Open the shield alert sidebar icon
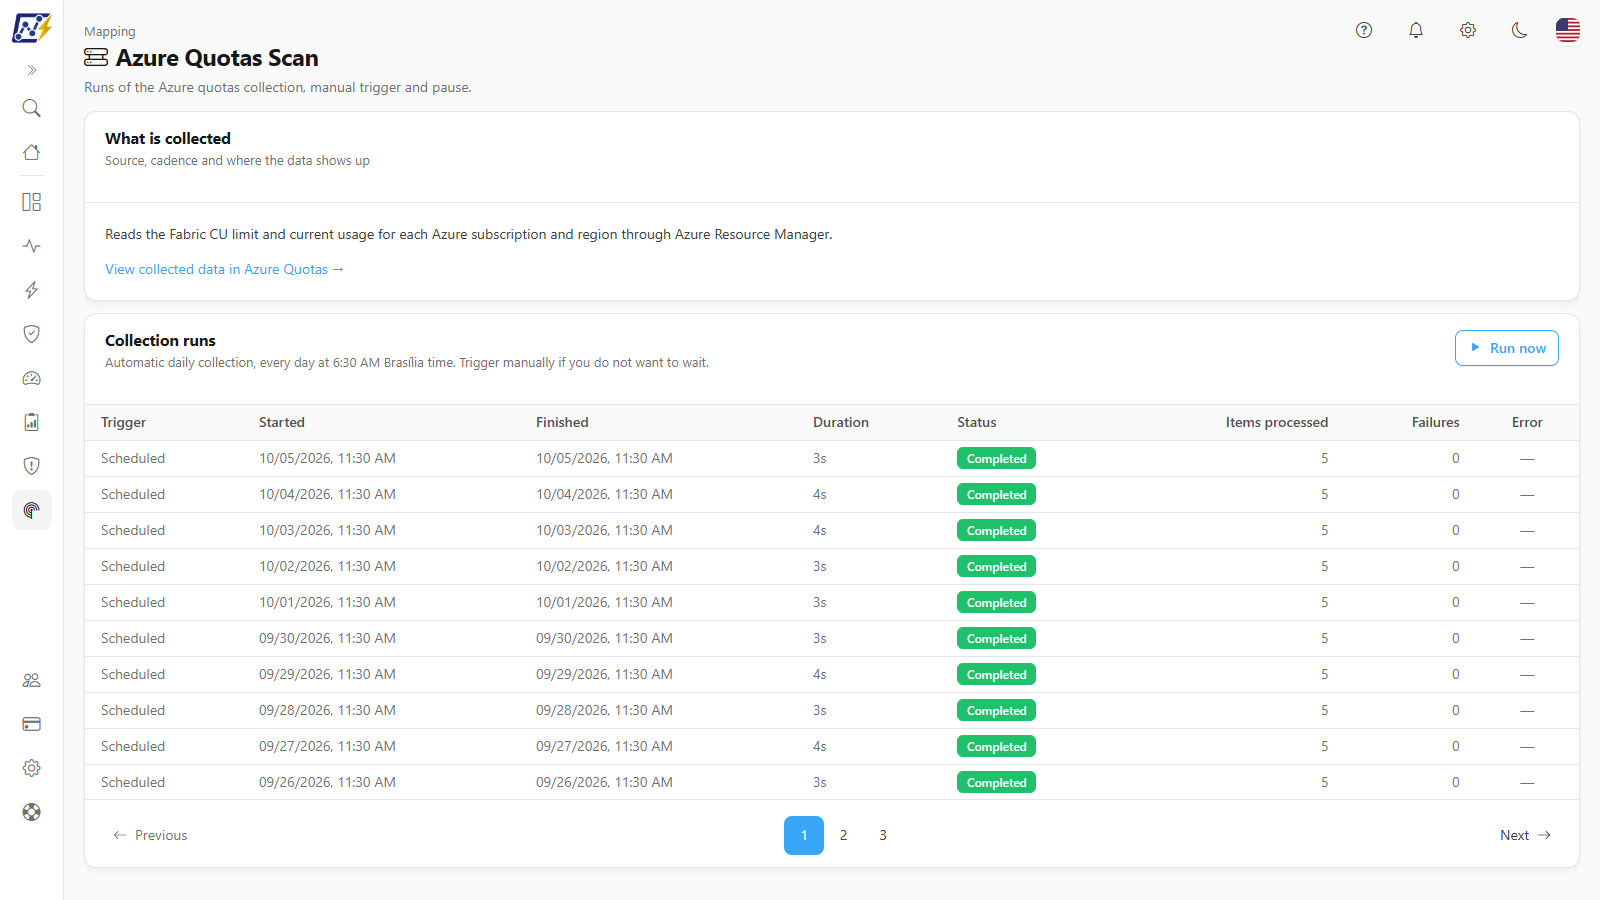 32,466
